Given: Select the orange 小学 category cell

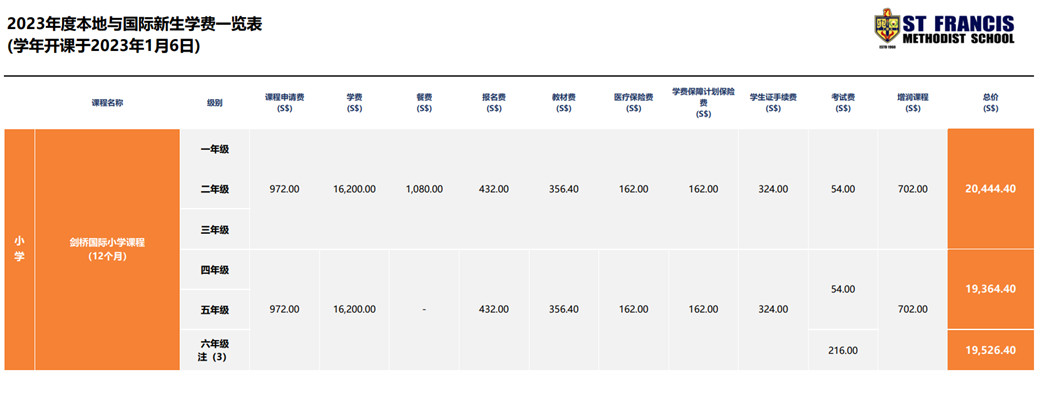Looking at the screenshot, I should (19, 249).
